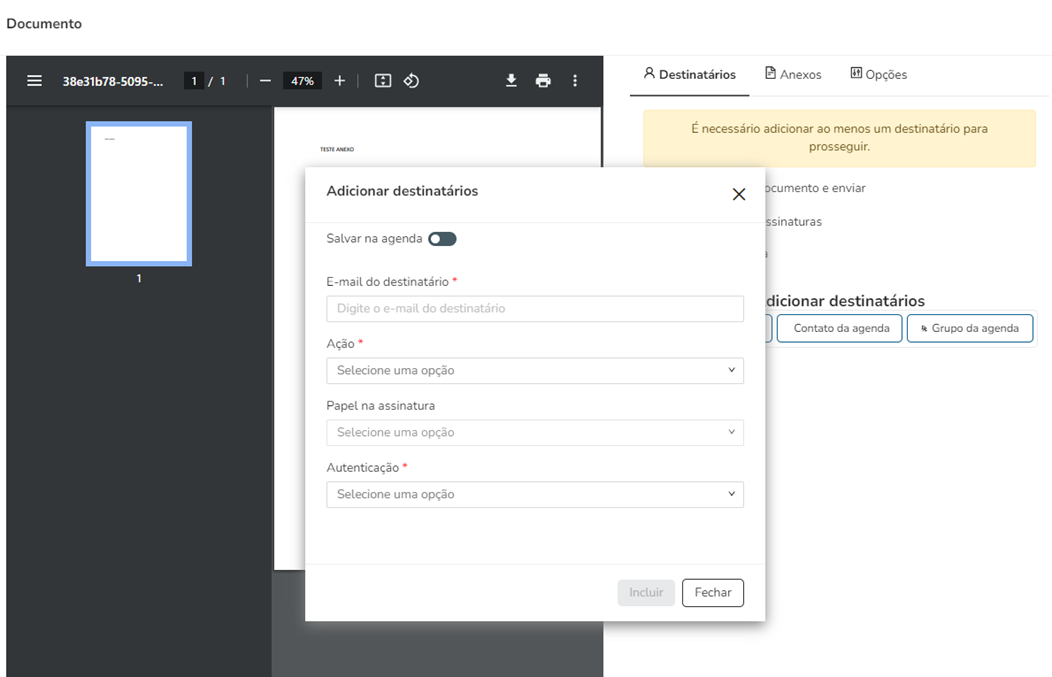
Task: Print the document using the printer icon
Action: [x=543, y=81]
